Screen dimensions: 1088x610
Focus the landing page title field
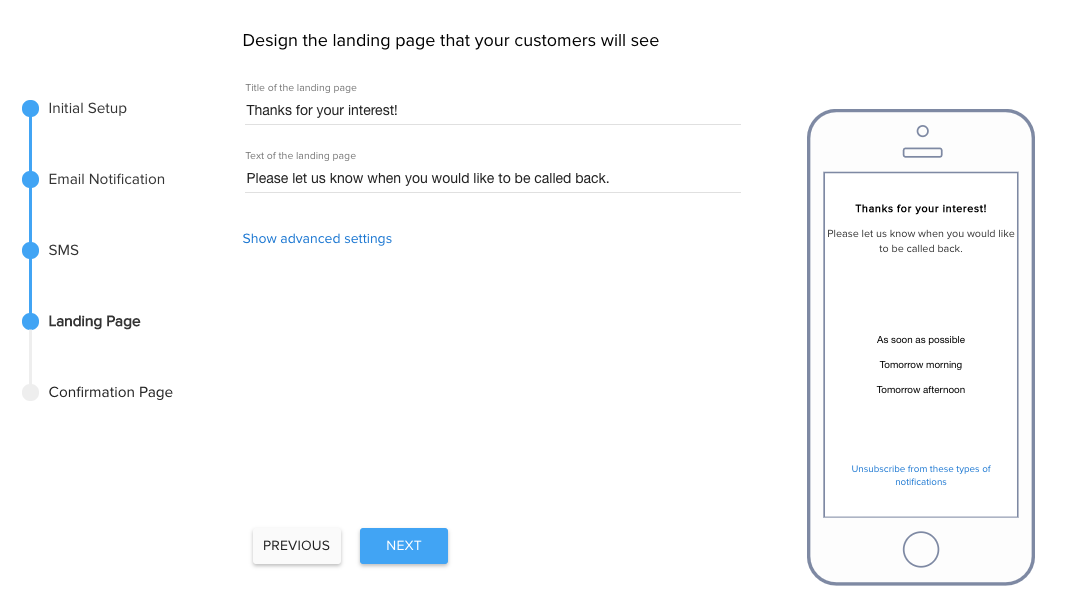(x=493, y=110)
